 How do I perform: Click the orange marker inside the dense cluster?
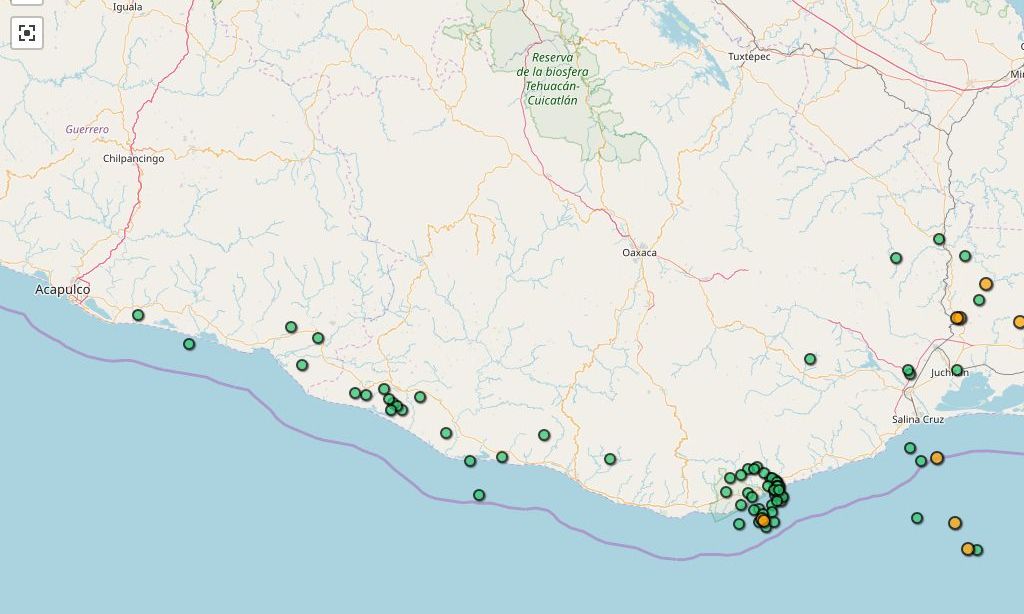tap(764, 520)
